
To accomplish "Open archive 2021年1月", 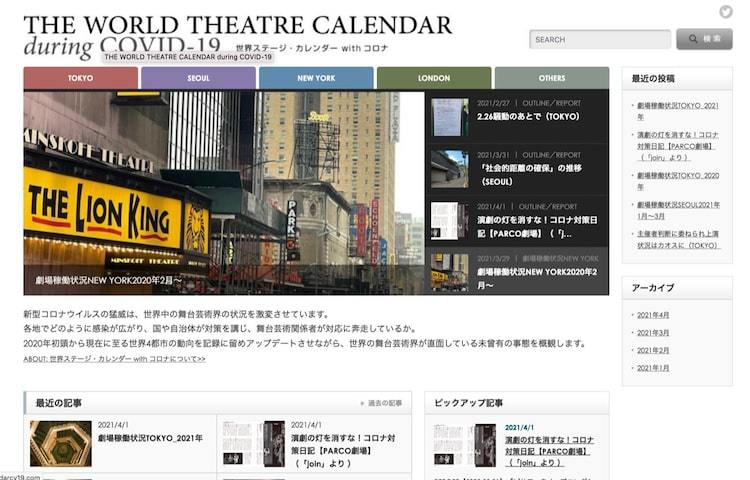I will [653, 368].
